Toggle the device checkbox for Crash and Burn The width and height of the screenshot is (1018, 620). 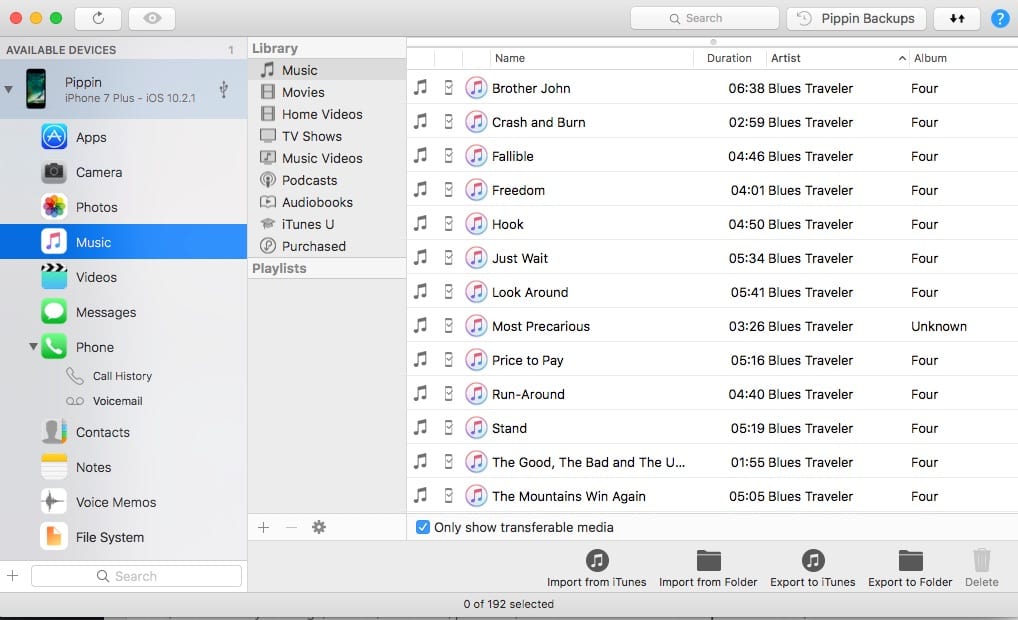pyautogui.click(x=449, y=122)
